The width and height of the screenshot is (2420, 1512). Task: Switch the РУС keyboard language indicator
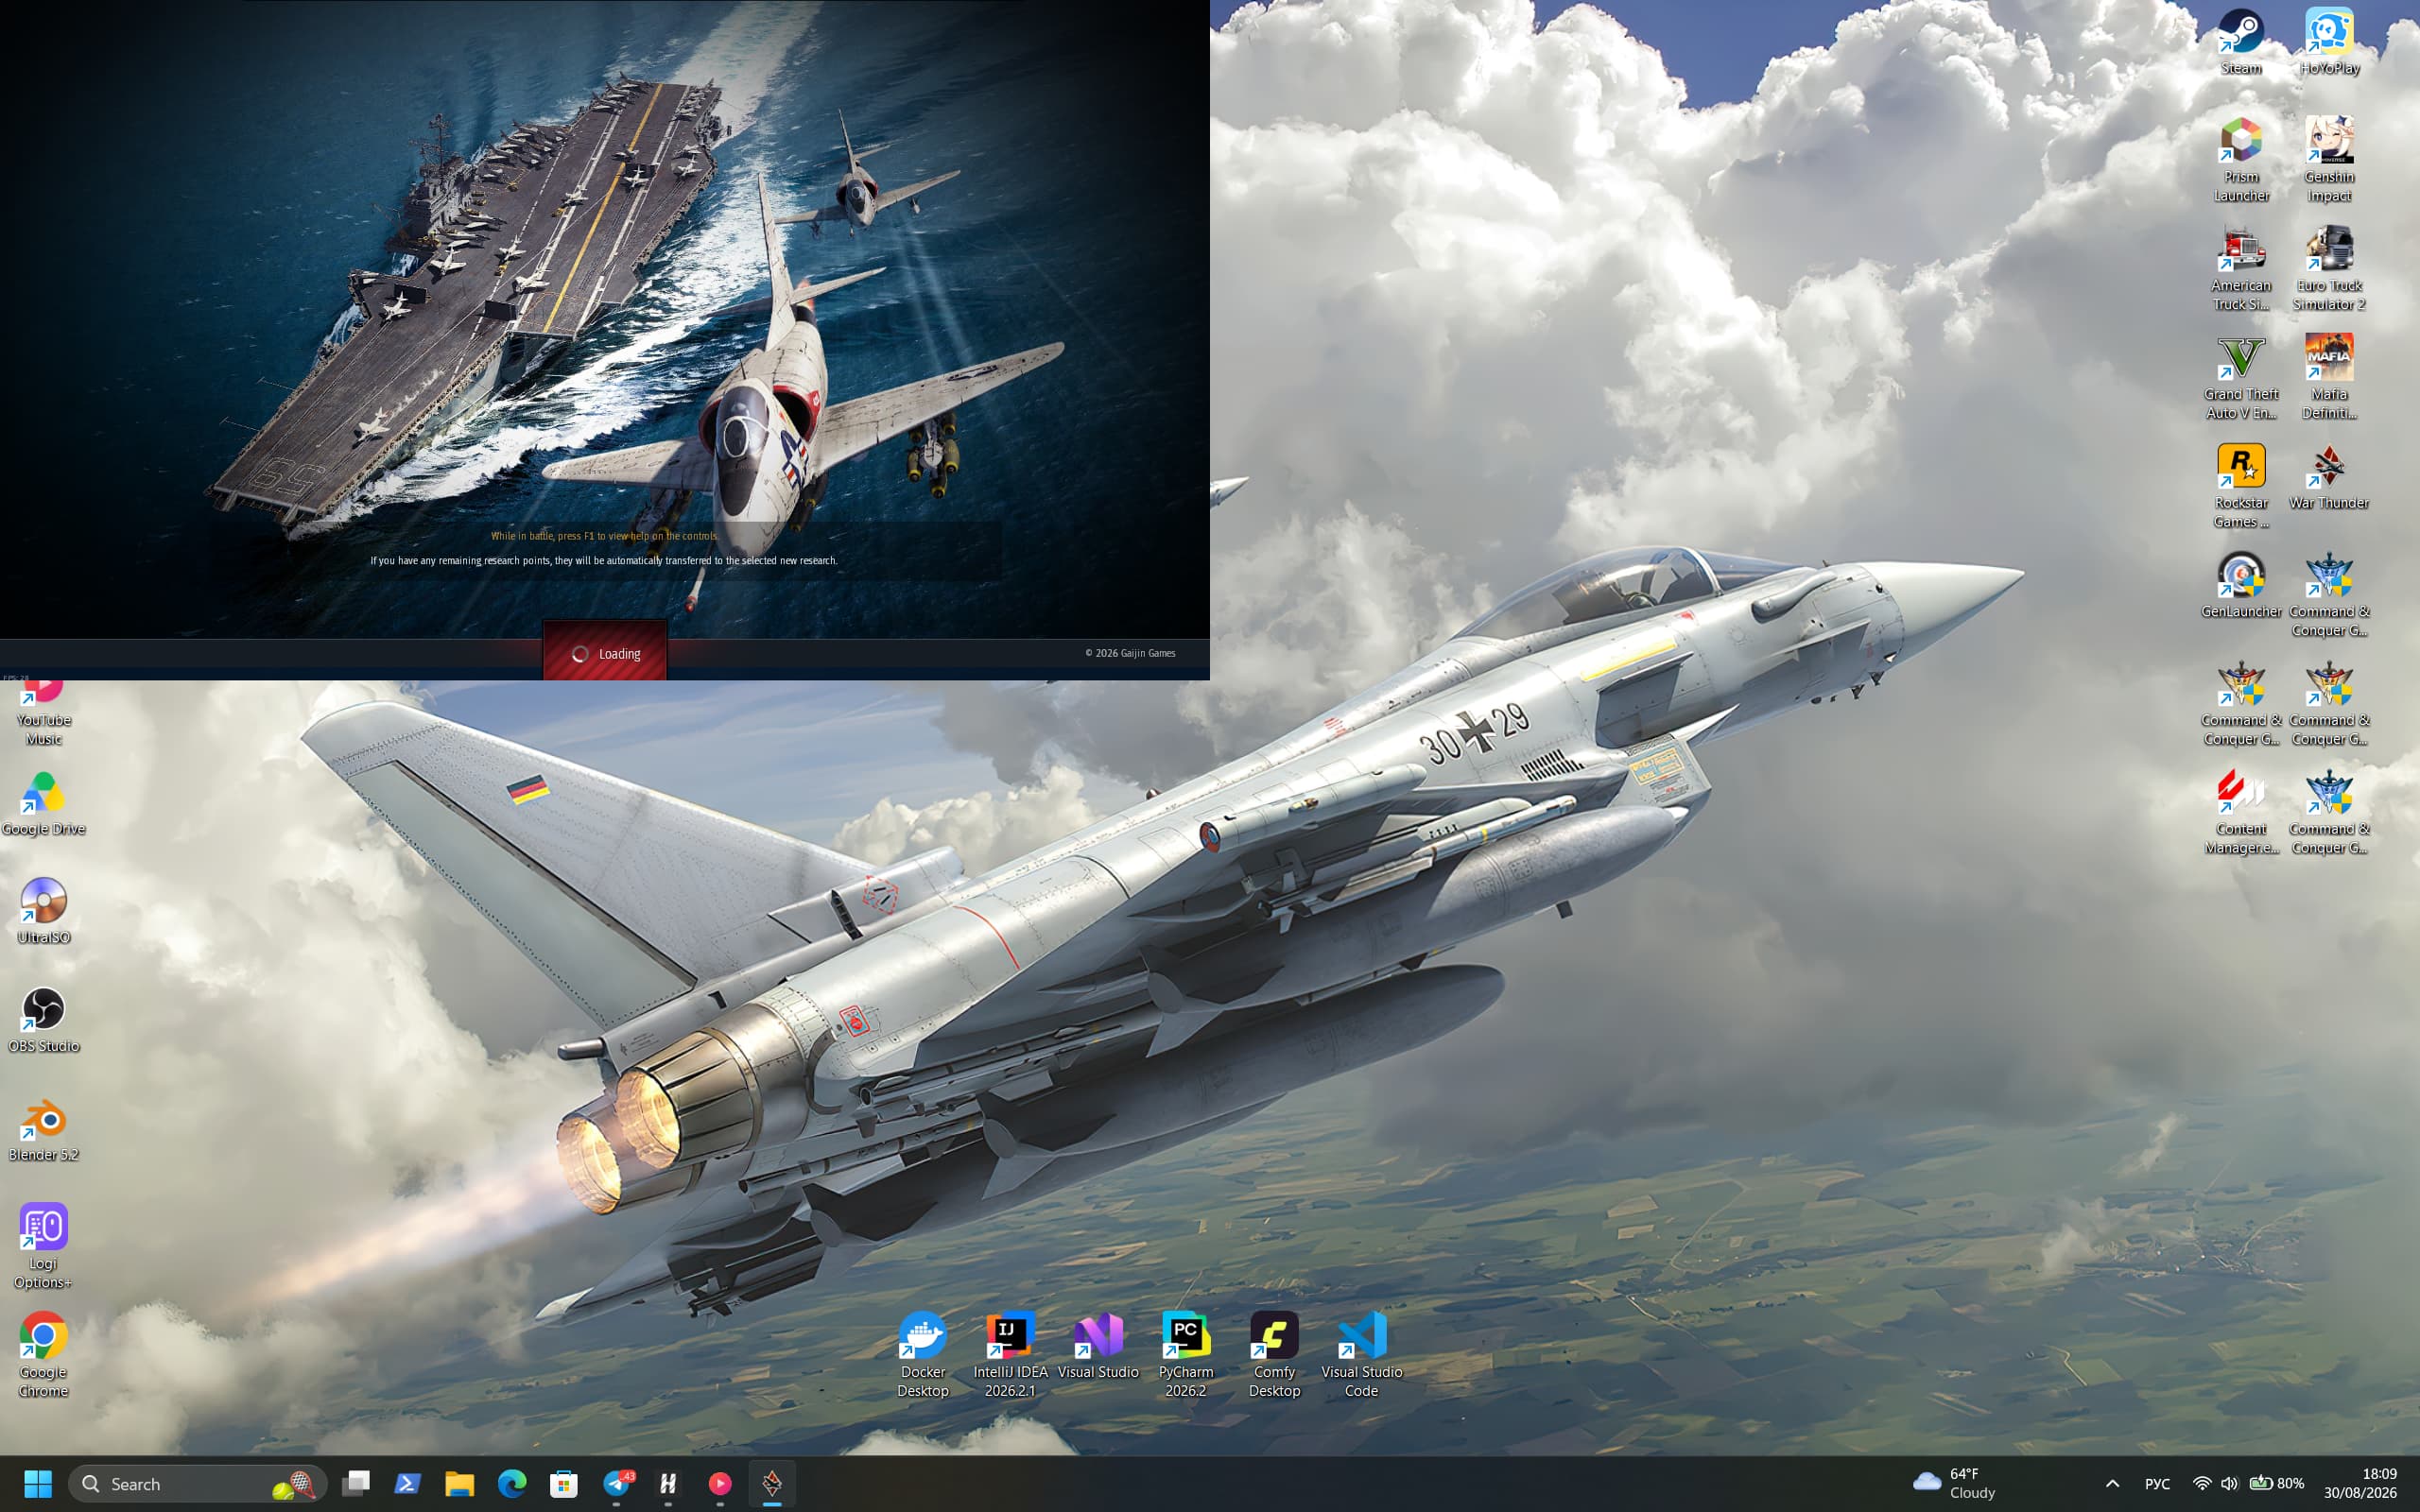tap(2157, 1483)
